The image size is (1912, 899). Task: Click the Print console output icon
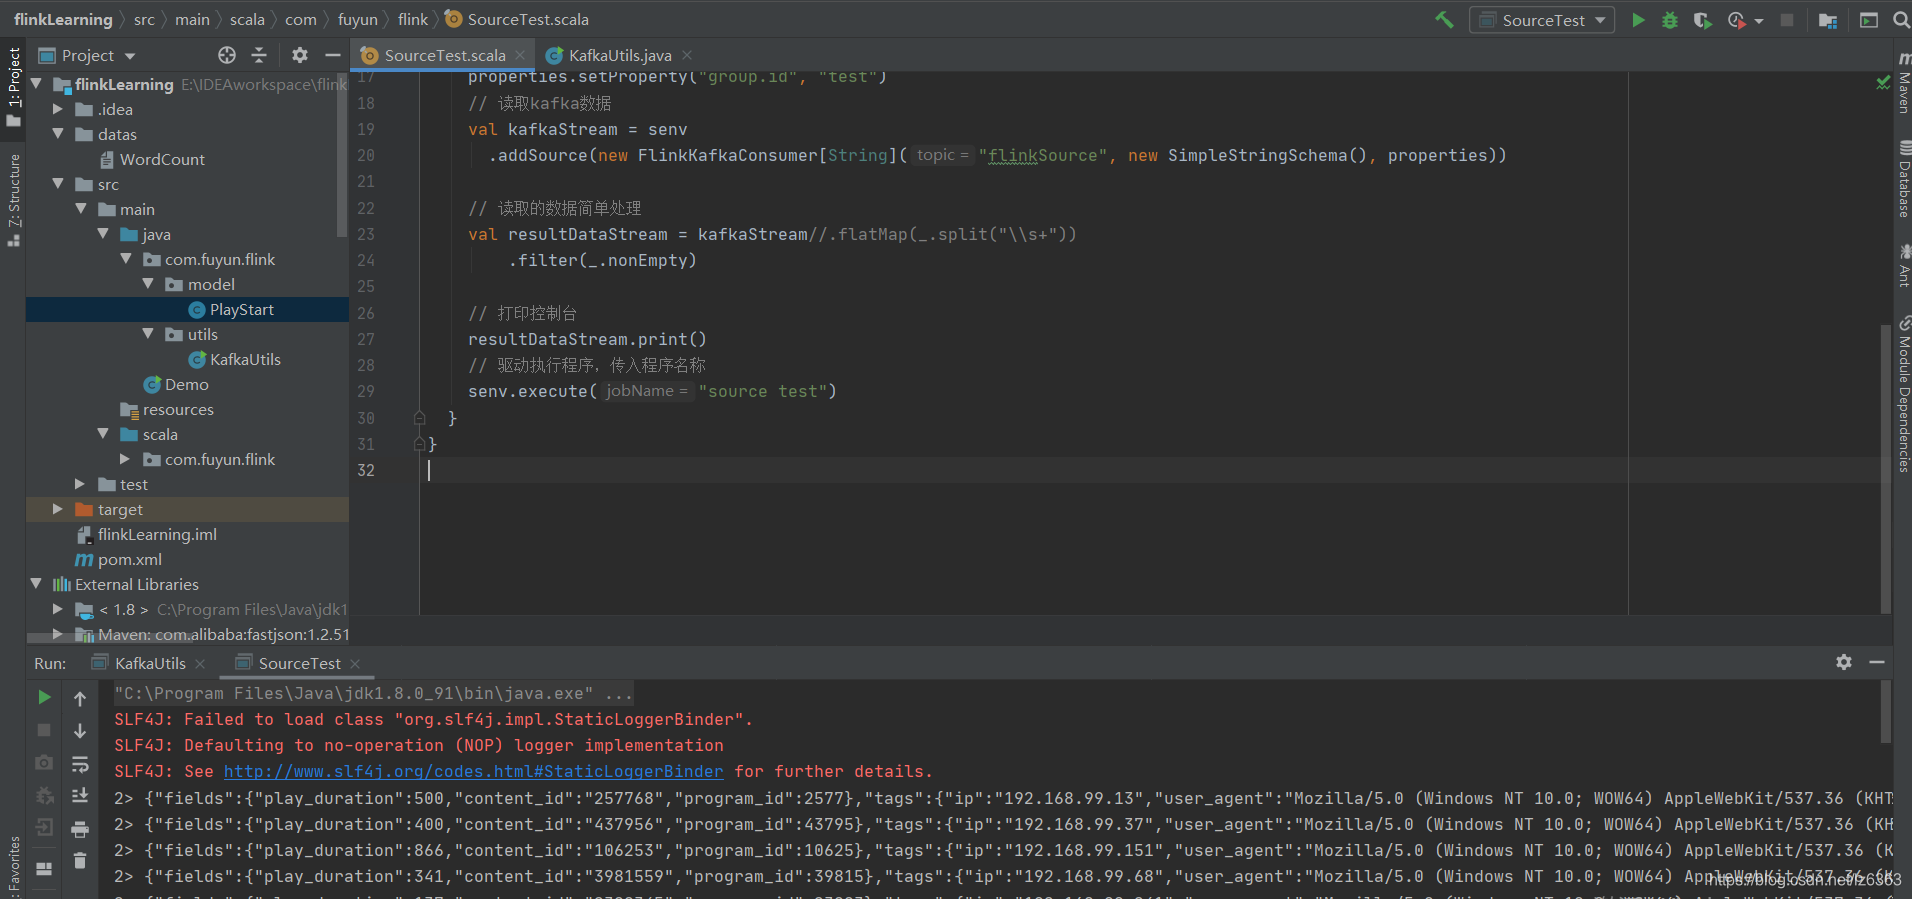tap(80, 829)
